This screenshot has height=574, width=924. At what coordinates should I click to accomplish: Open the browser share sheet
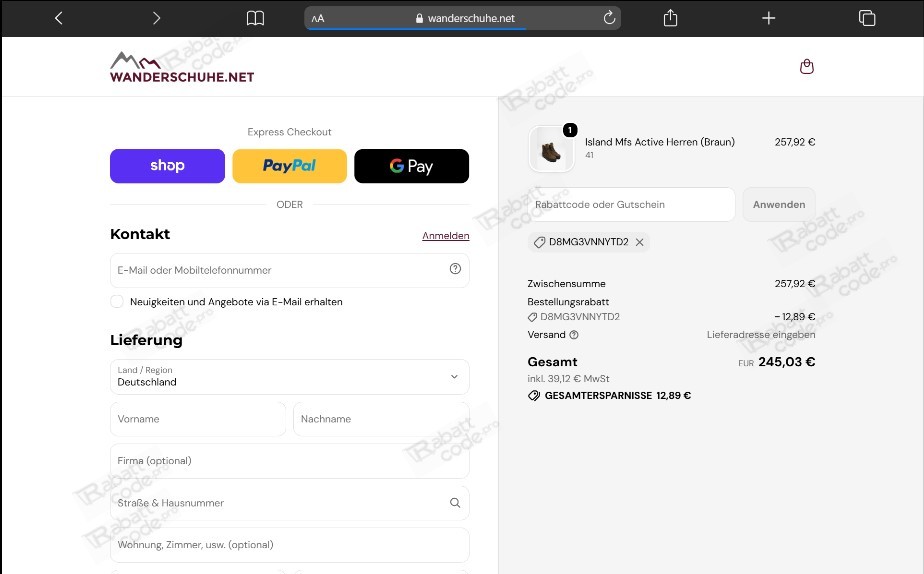pos(670,18)
